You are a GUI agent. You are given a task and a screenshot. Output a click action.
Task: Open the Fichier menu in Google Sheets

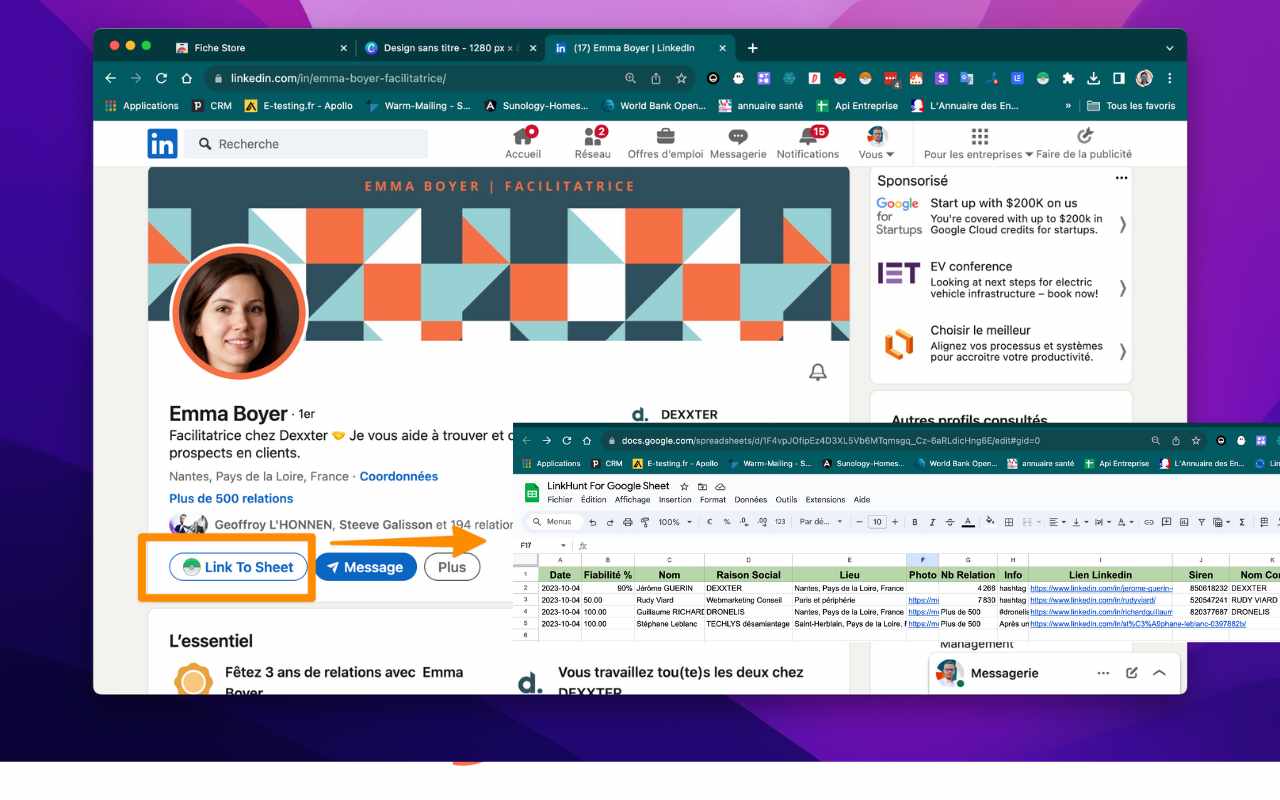pyautogui.click(x=560, y=499)
